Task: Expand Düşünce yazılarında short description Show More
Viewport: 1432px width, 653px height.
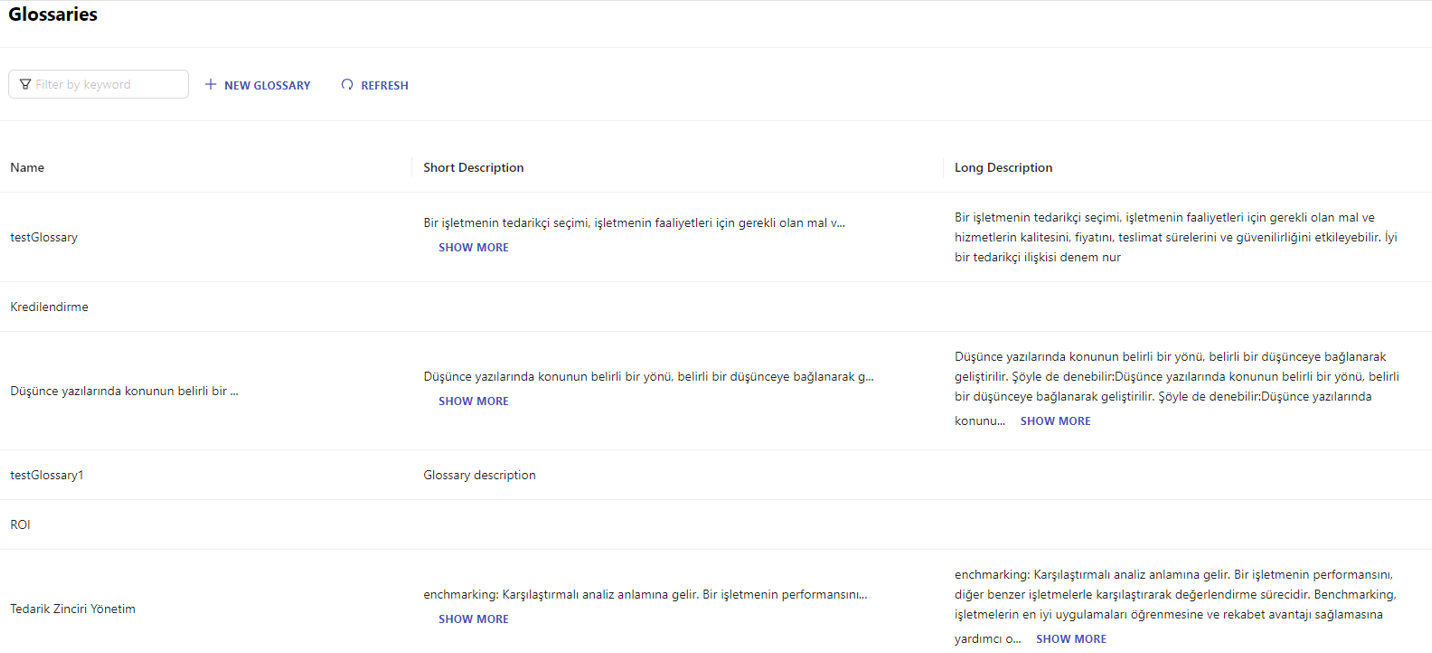Action: 473,402
